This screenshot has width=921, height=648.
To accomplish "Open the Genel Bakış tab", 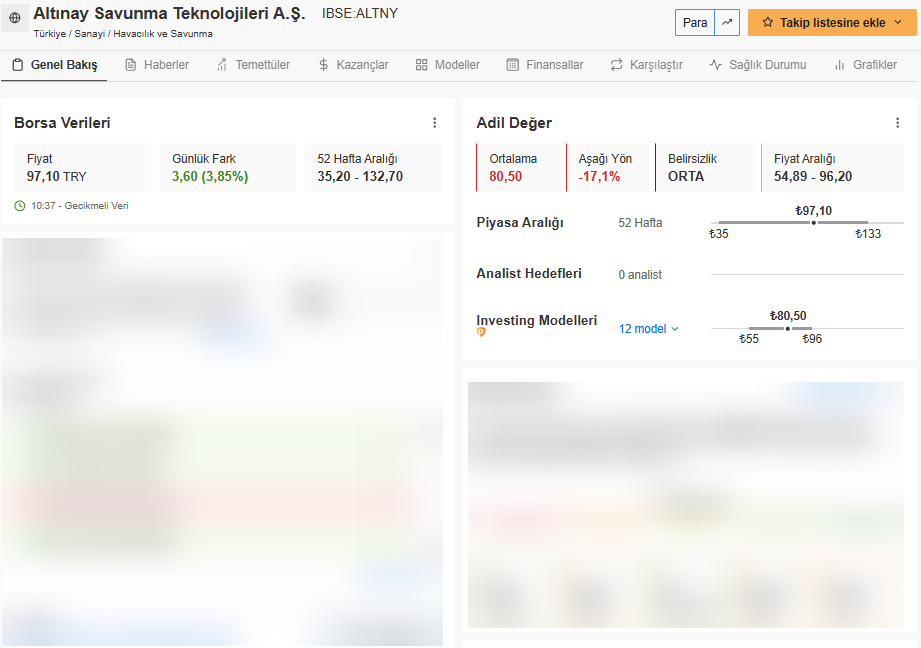I will coord(55,65).
